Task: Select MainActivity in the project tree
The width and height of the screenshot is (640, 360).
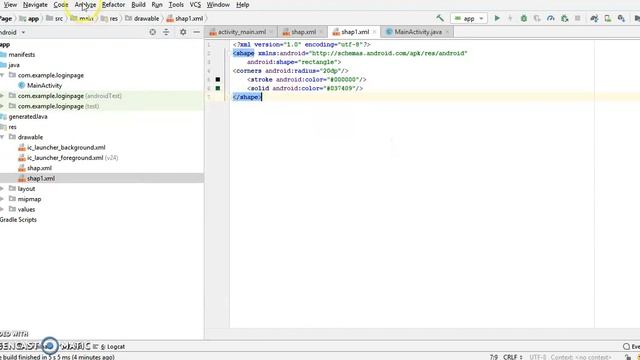Action: (x=44, y=86)
